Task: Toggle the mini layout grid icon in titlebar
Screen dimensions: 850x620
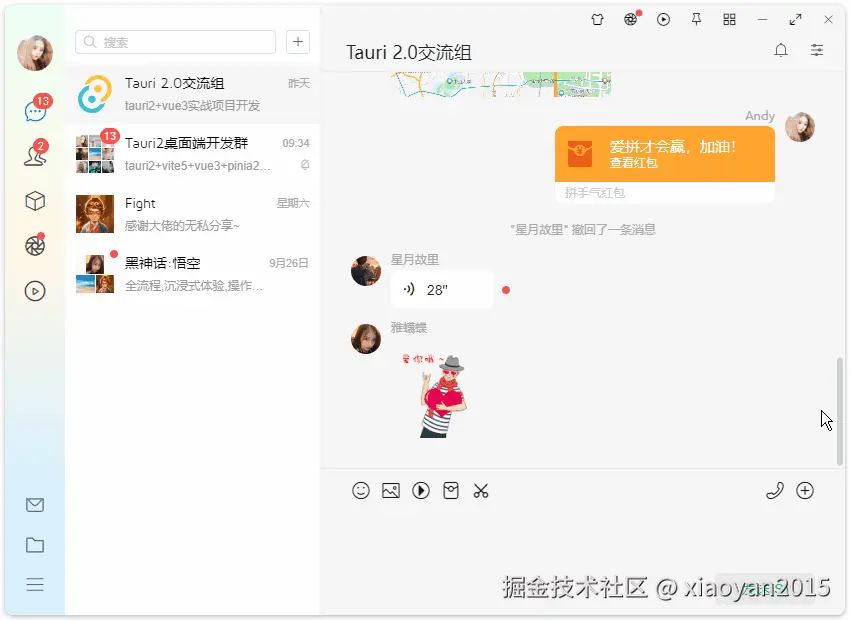Action: coord(729,19)
